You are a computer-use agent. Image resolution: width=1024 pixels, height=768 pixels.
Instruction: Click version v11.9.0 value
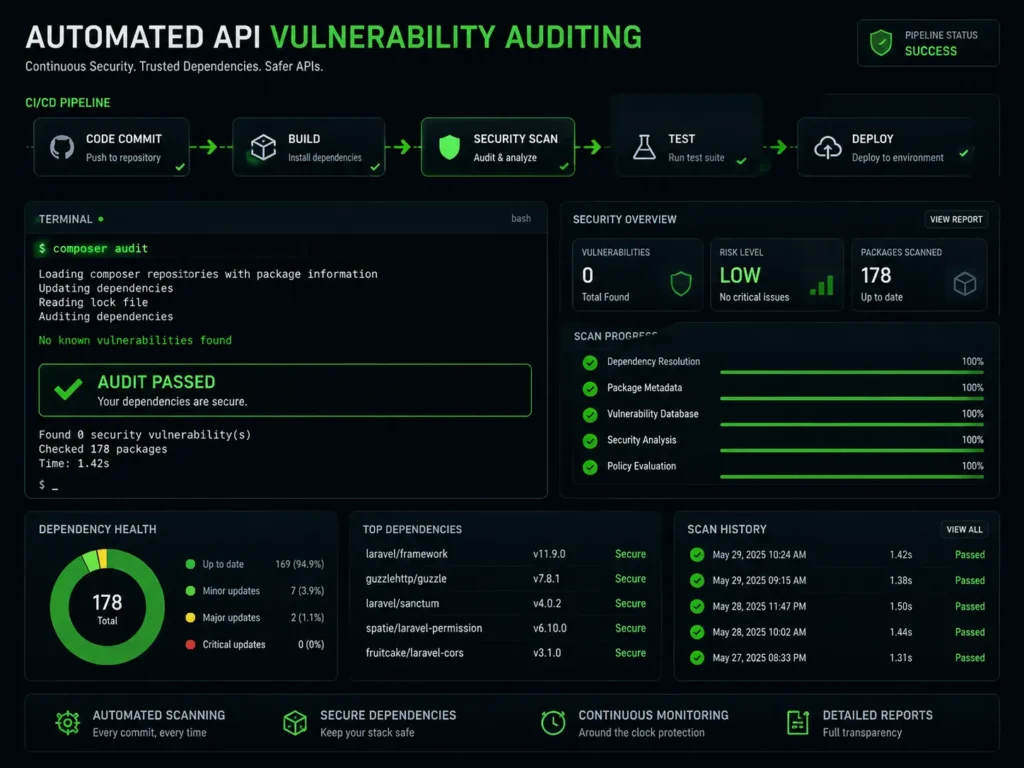coord(549,554)
